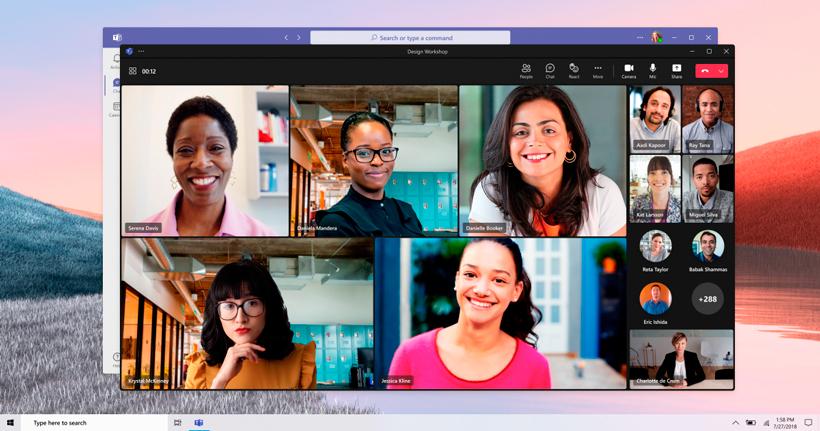This screenshot has width=820, height=431.
Task: Open the People participants panel
Action: (x=526, y=70)
